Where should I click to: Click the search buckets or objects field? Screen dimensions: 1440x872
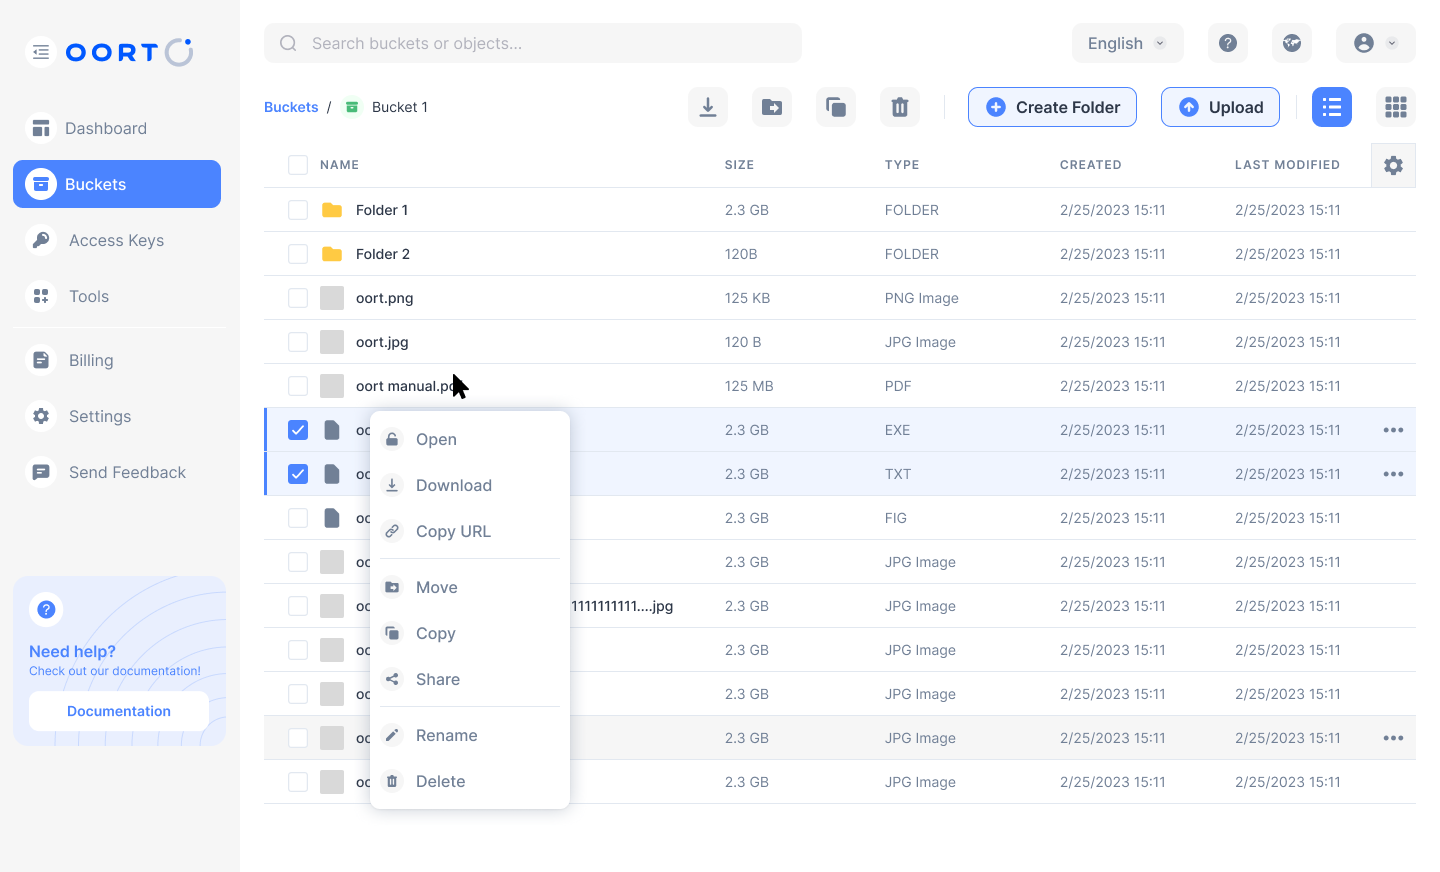click(533, 43)
